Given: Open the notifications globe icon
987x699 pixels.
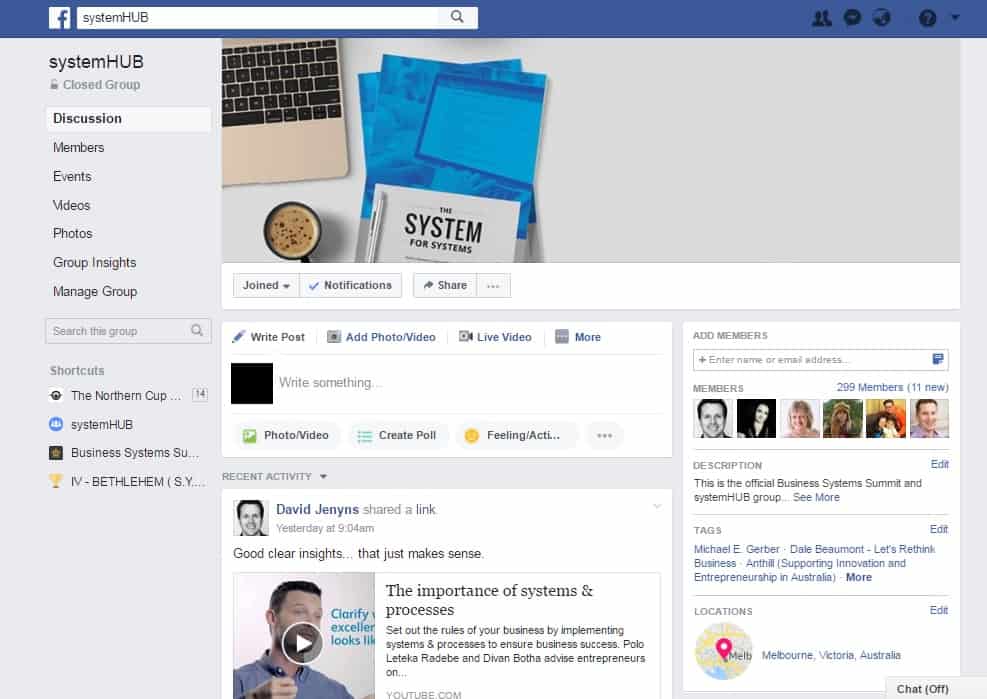Looking at the screenshot, I should [881, 17].
